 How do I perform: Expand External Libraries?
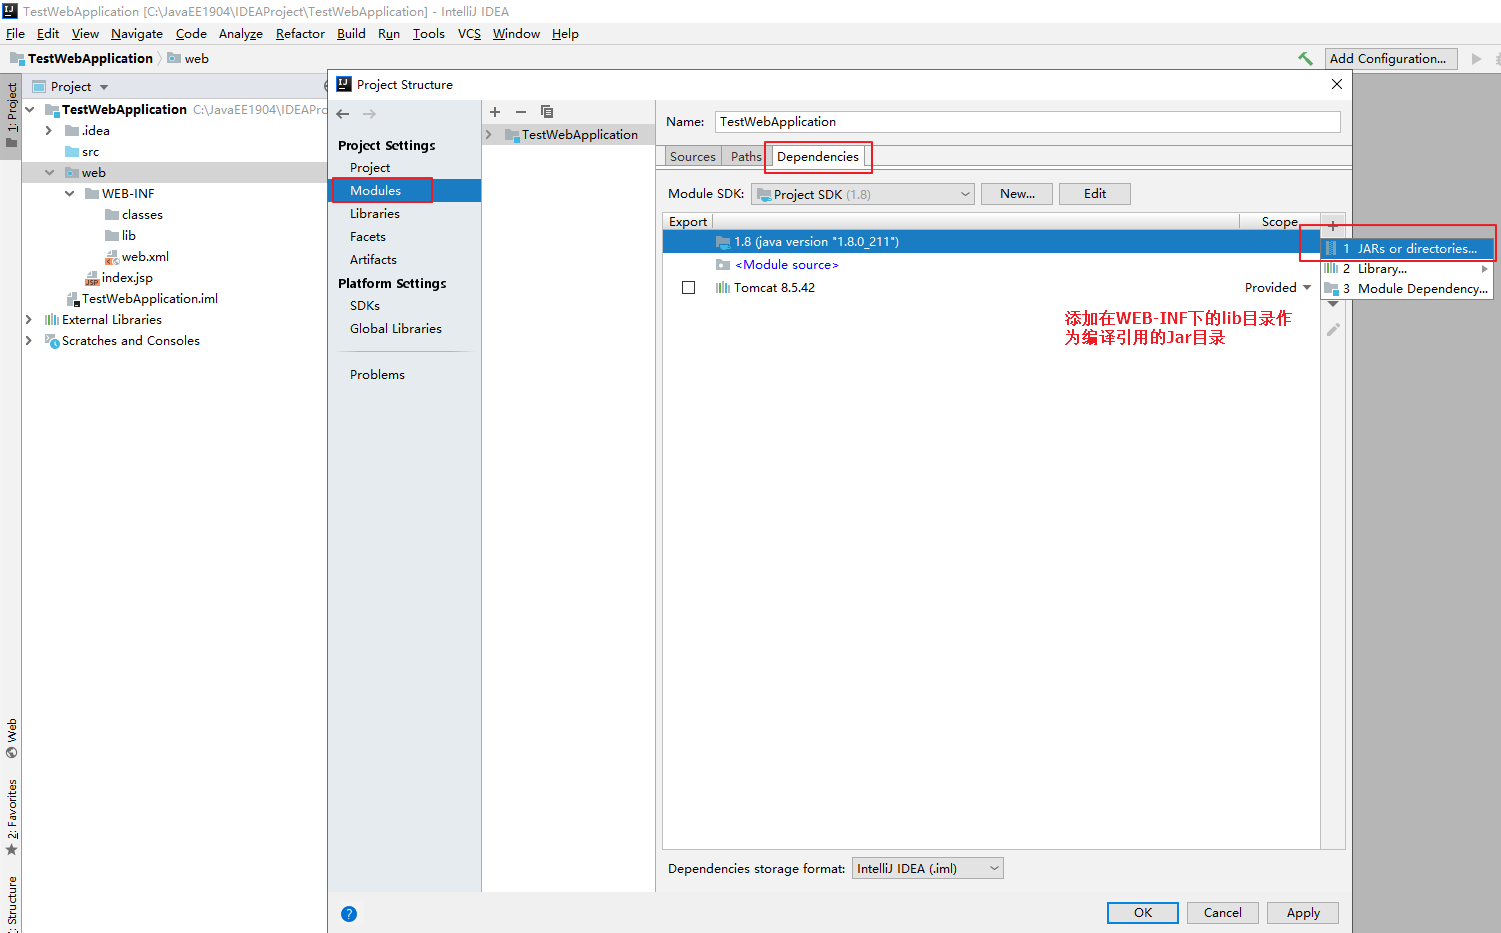[29, 320]
